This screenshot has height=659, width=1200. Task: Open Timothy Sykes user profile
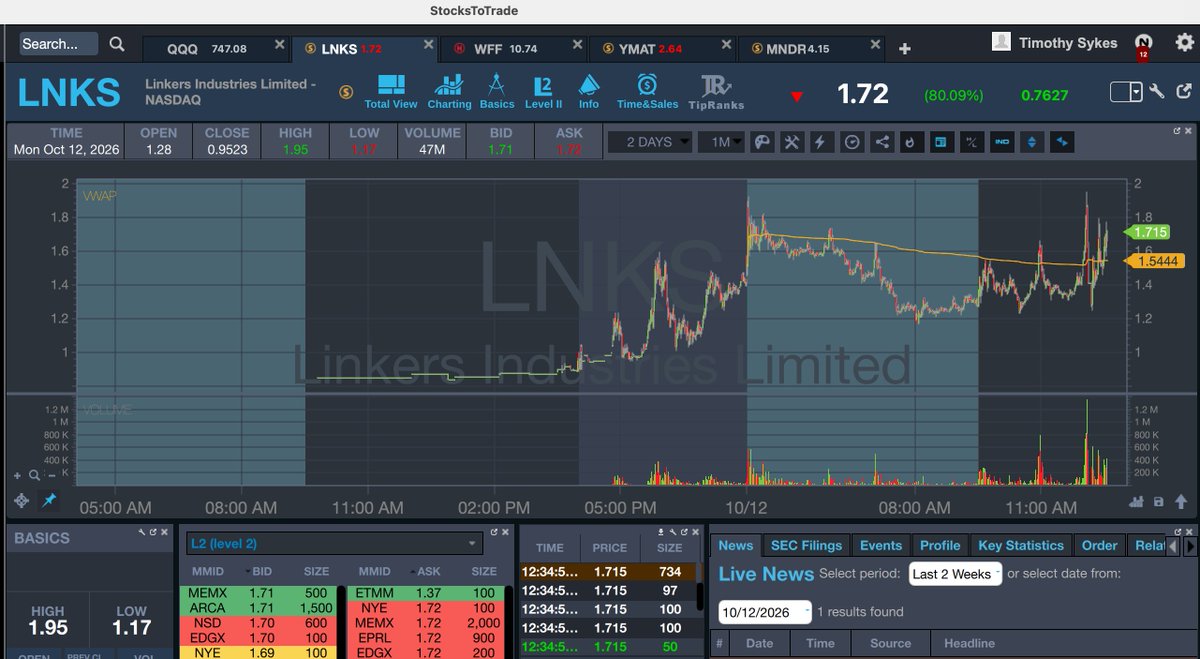point(1056,43)
